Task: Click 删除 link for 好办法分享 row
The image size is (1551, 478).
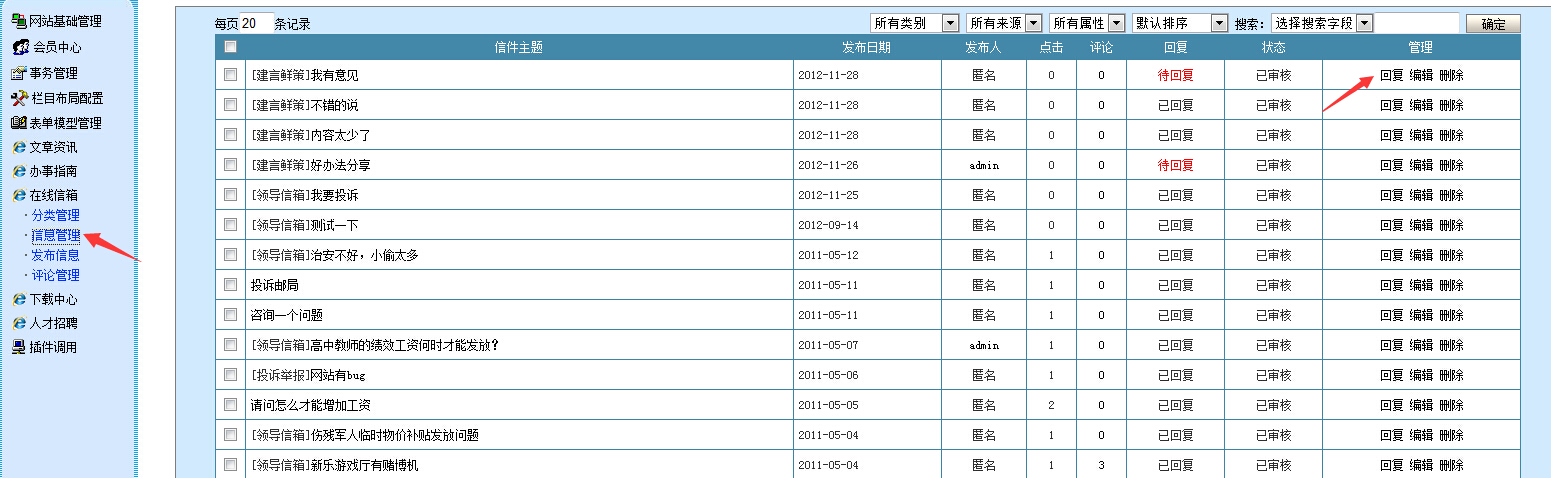Action: point(1451,165)
